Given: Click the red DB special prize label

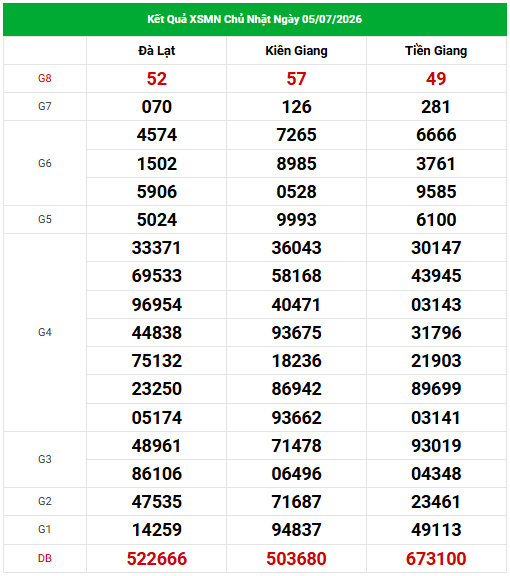Looking at the screenshot, I should coord(45,558).
